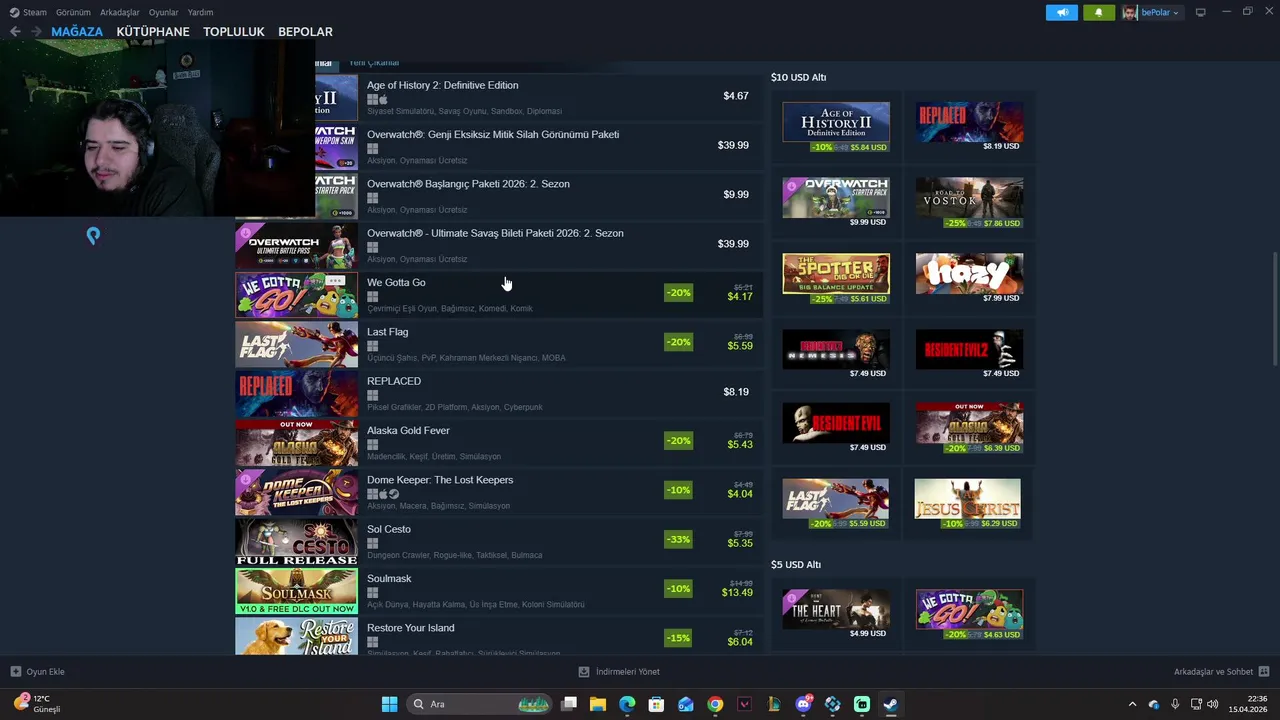1280x720 pixels.
Task: Open the Arkadaşlar menu
Action: click(120, 12)
